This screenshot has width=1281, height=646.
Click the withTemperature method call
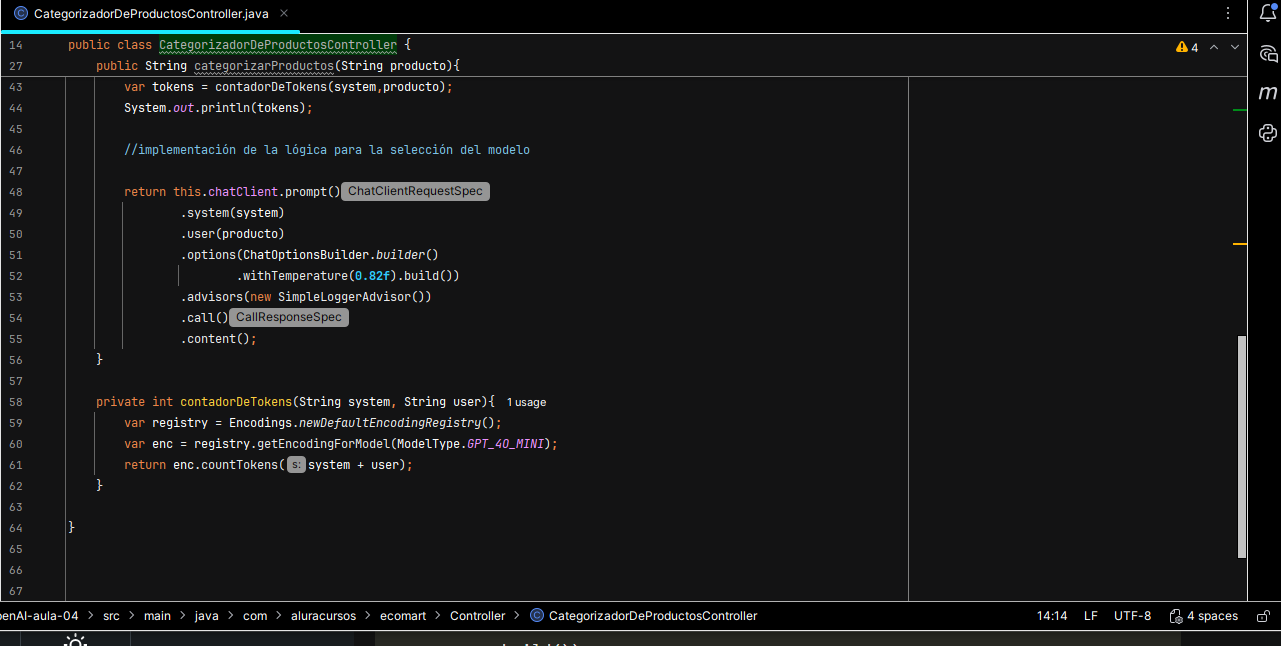click(296, 276)
